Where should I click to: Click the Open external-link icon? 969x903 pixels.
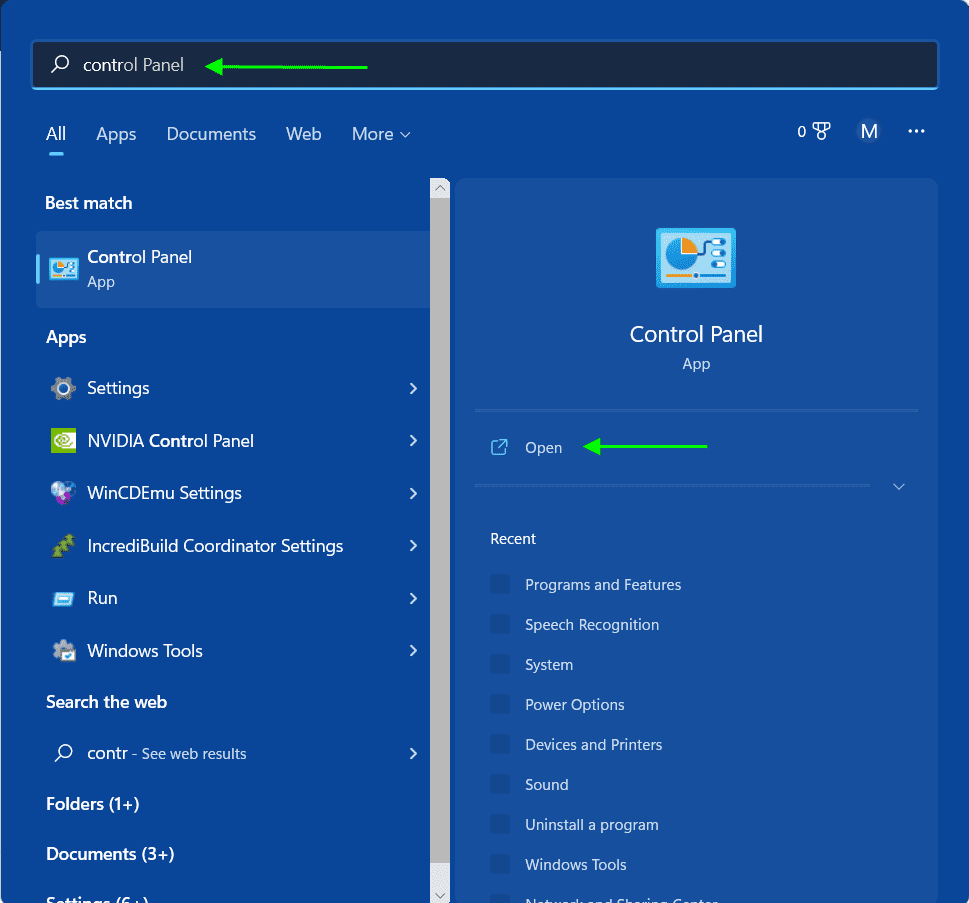[x=499, y=447]
